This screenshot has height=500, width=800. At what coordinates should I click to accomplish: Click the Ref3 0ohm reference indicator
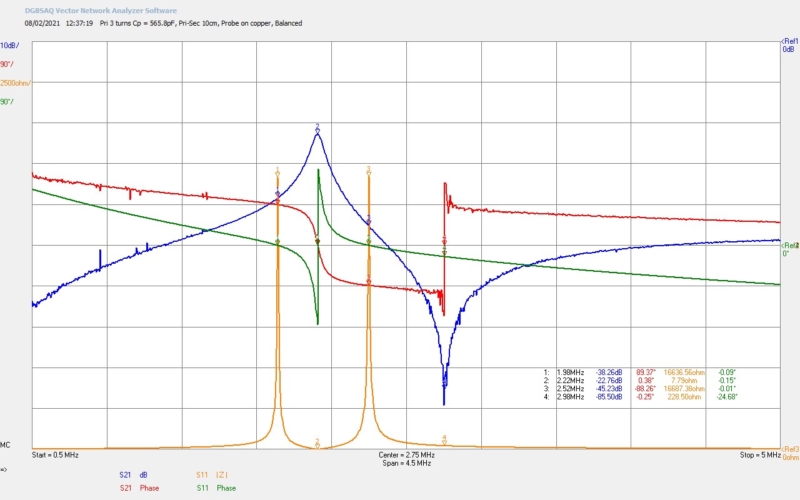coord(790,453)
